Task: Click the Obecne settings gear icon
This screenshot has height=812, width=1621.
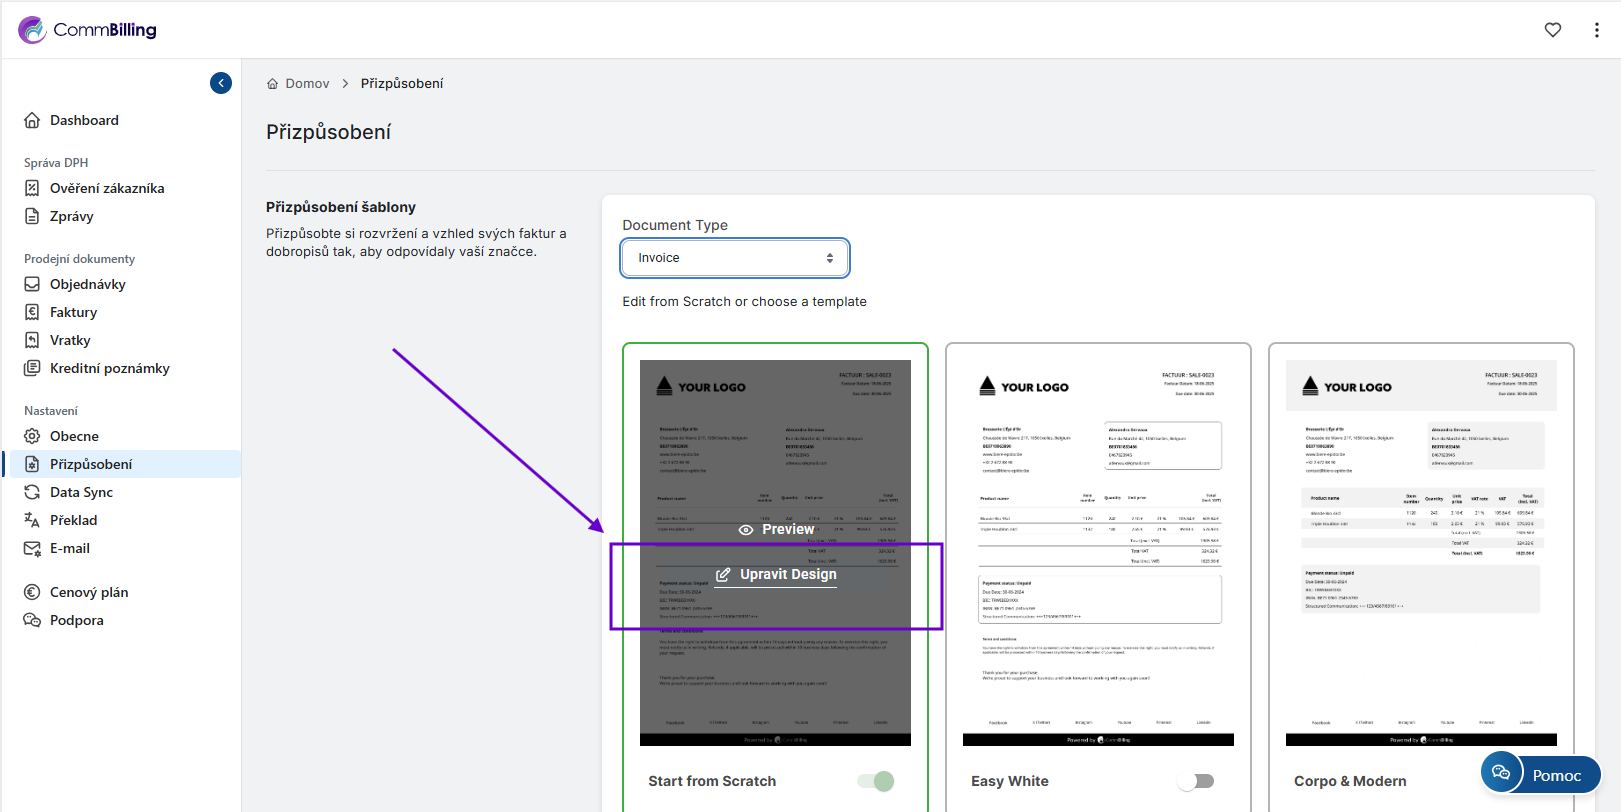Action: point(32,436)
